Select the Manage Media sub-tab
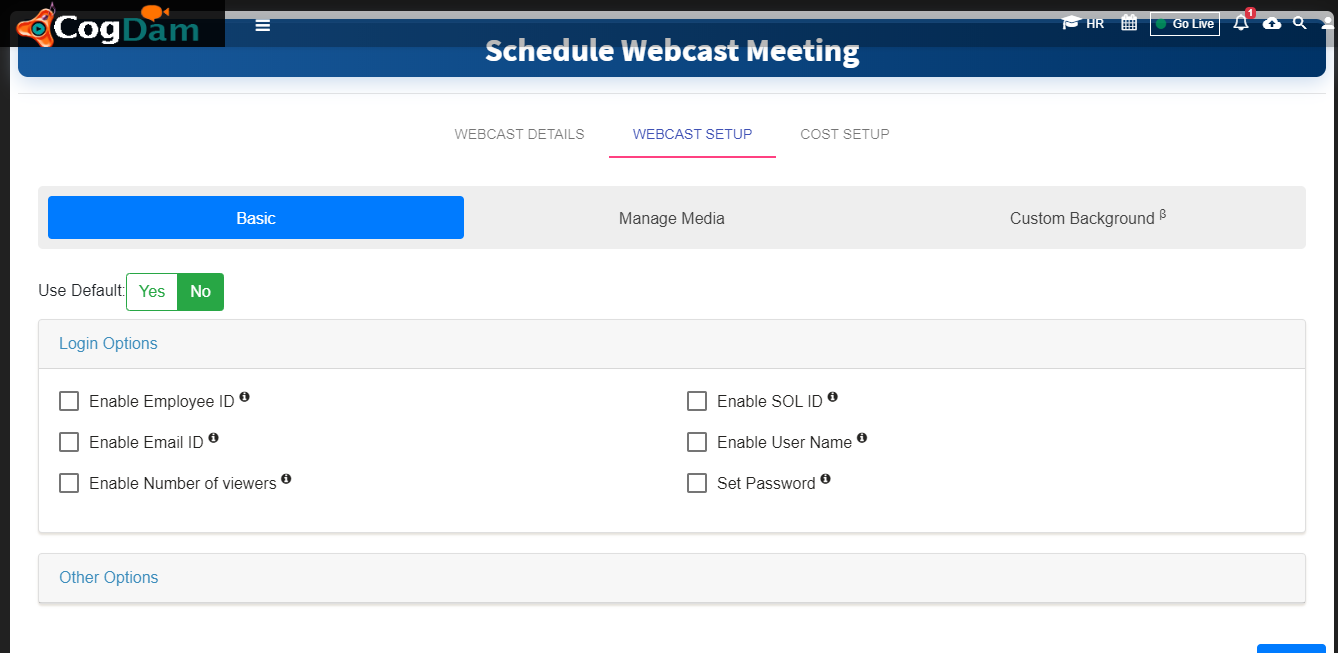Image resolution: width=1338 pixels, height=653 pixels. [x=672, y=218]
